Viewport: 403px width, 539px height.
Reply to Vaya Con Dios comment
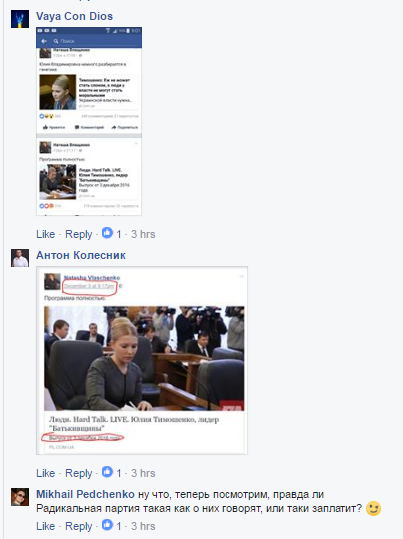[78, 234]
